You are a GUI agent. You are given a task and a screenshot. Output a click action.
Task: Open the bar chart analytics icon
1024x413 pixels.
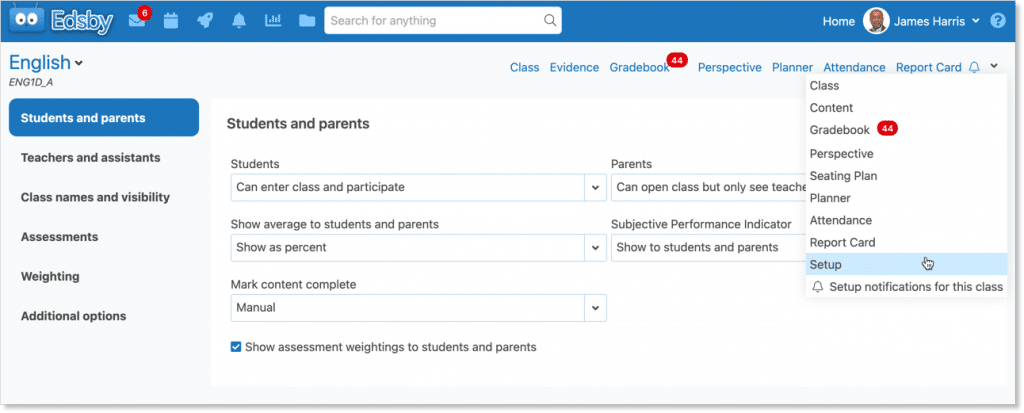point(273,21)
